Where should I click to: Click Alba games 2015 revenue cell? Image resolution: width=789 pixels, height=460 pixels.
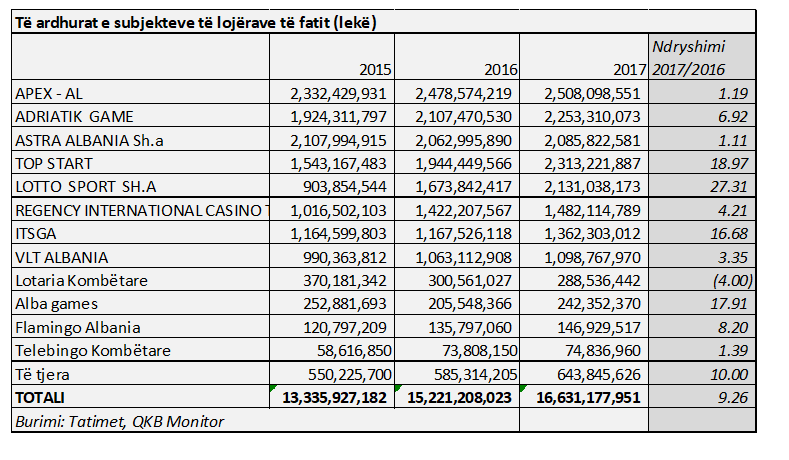click(x=332, y=304)
